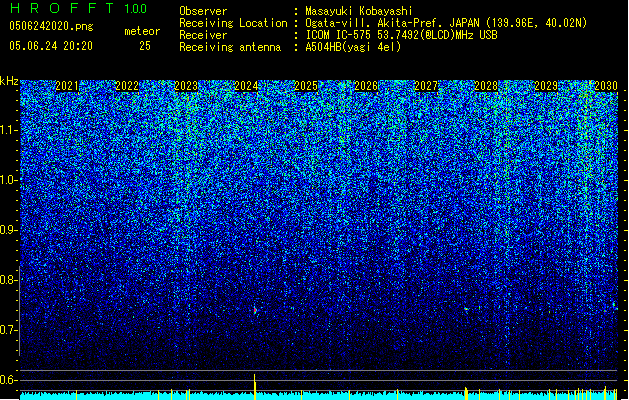The image size is (629, 400).
Task: Click the red meteor echo near 2024
Action: tap(255, 311)
